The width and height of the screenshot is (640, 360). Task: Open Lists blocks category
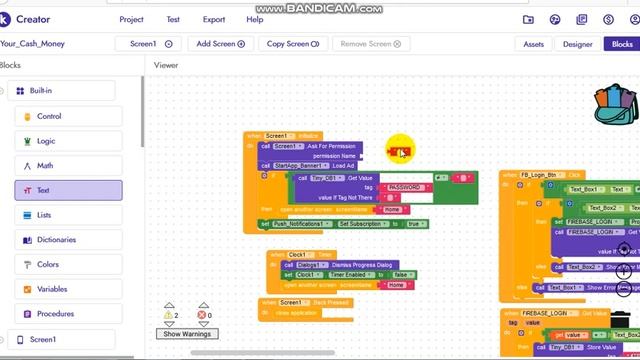[68, 215]
